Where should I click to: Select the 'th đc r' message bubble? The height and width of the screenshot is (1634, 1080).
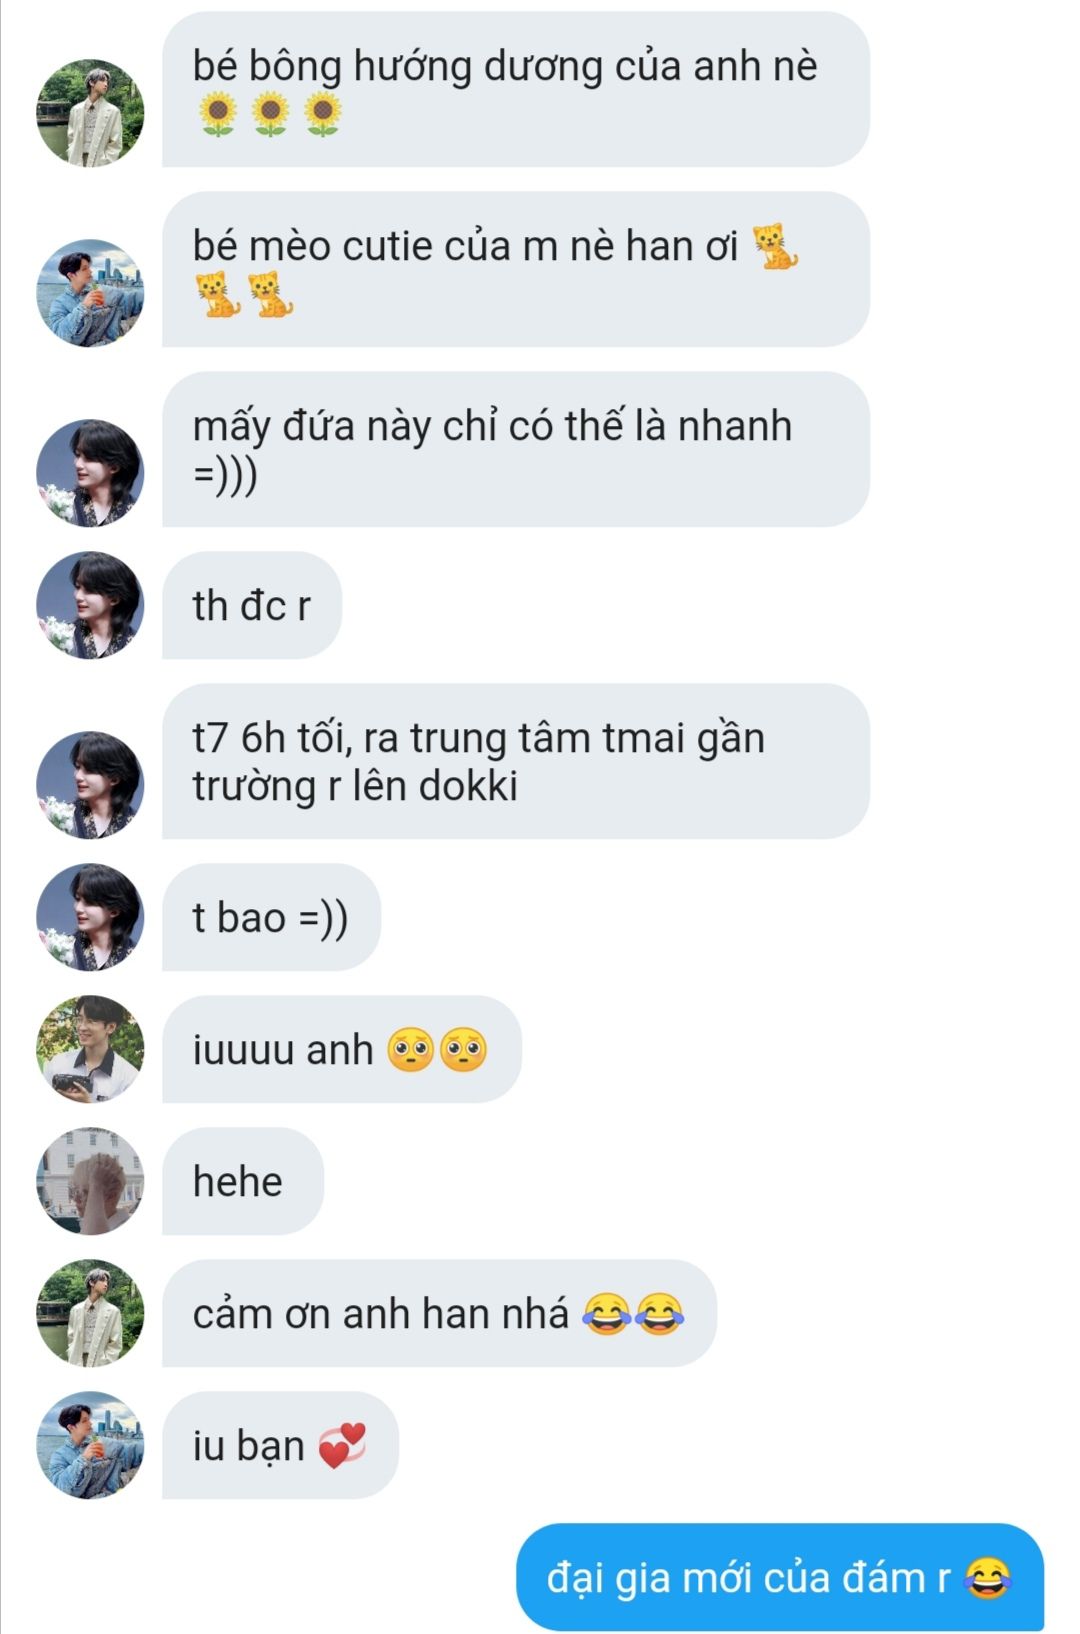pyautogui.click(x=252, y=605)
